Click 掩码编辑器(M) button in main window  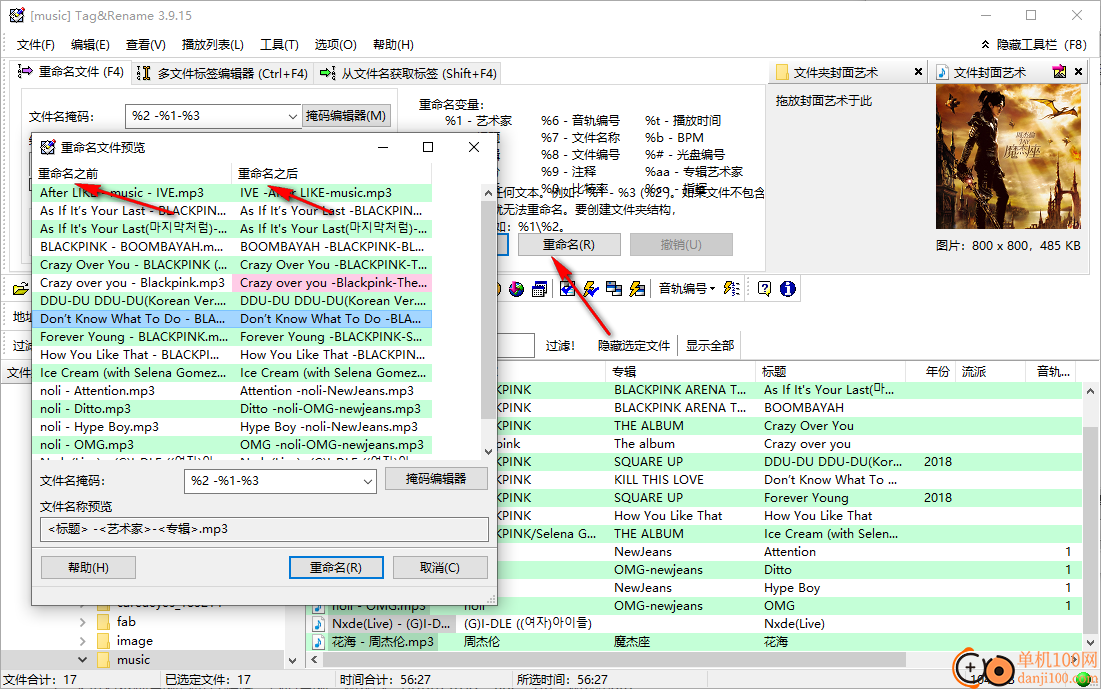346,116
